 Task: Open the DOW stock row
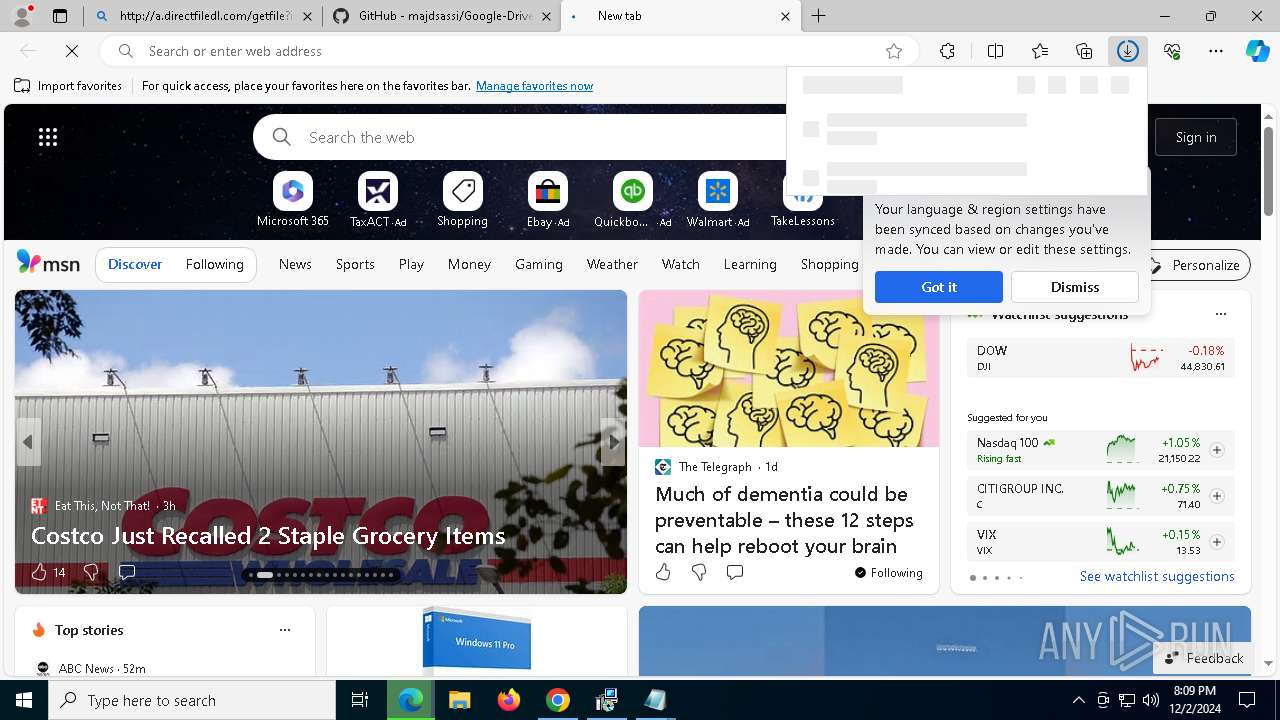(x=1100, y=358)
